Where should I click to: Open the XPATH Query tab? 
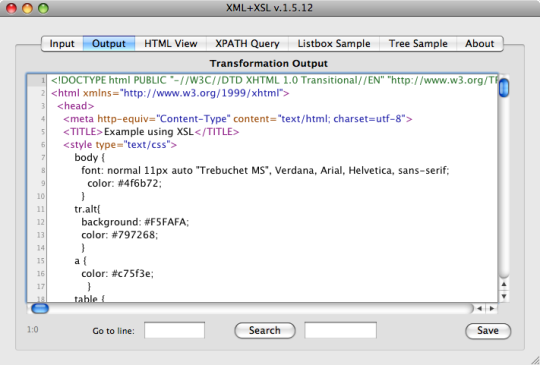pos(247,44)
